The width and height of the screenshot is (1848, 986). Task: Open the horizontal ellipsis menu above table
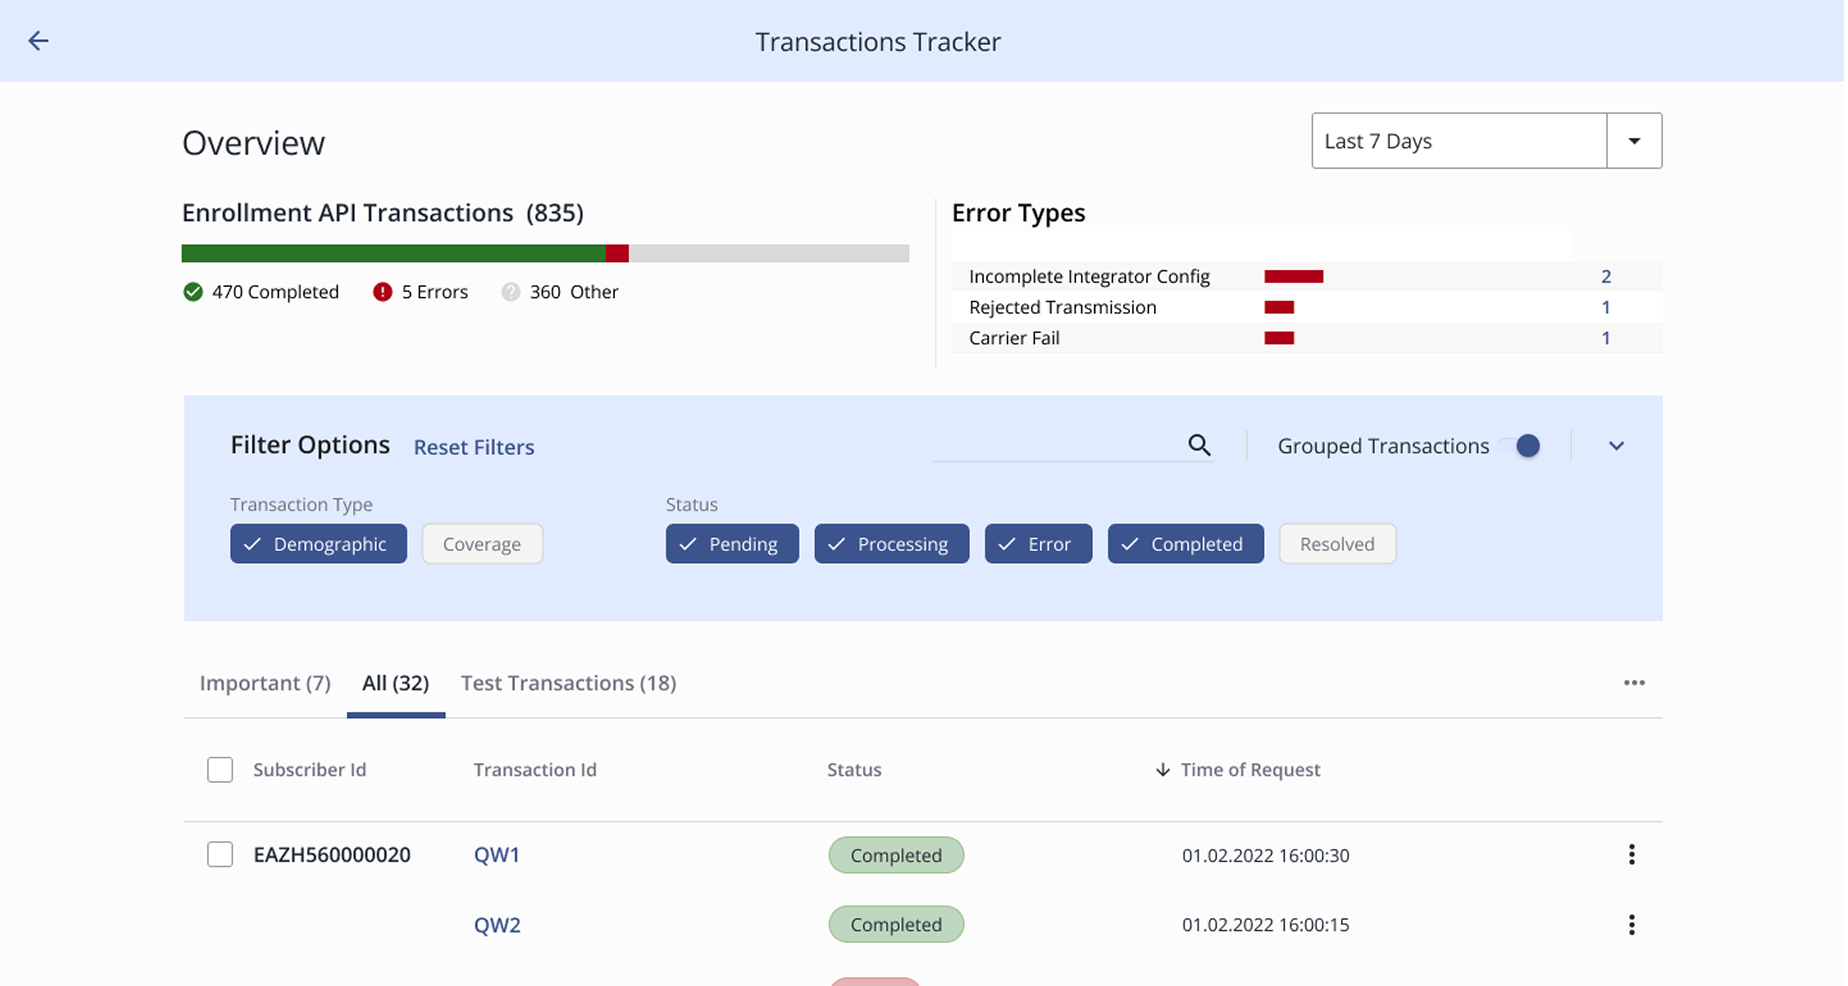[x=1633, y=683]
